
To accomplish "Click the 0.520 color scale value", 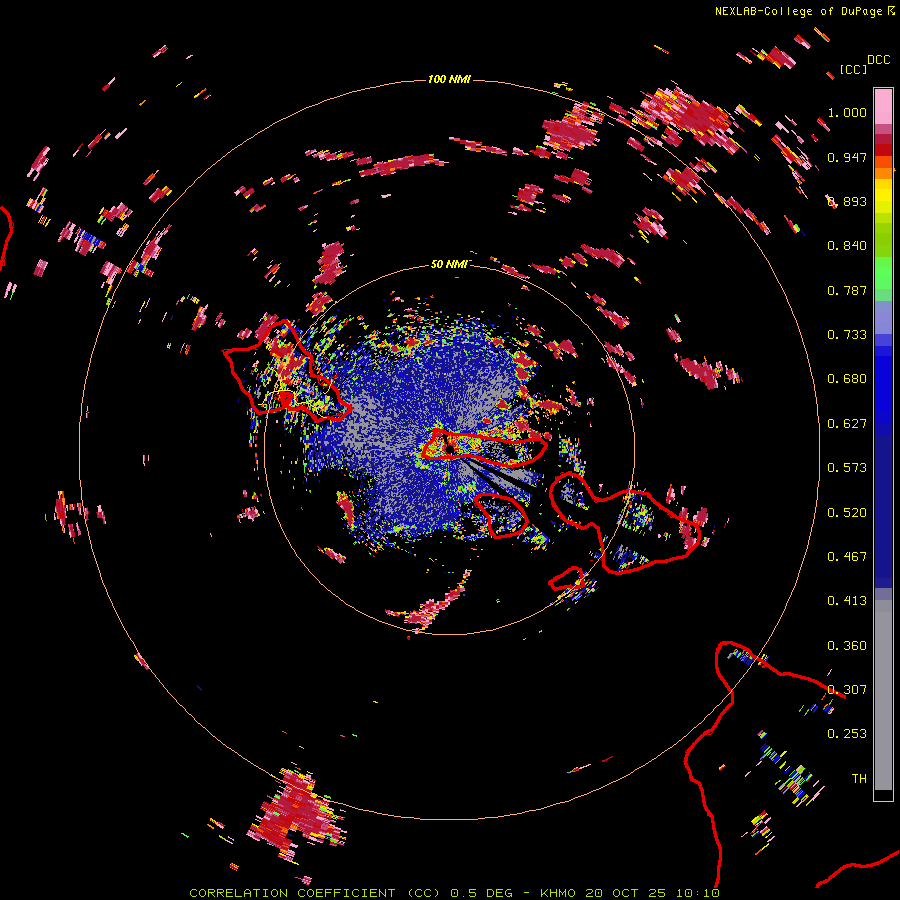I will [x=847, y=513].
